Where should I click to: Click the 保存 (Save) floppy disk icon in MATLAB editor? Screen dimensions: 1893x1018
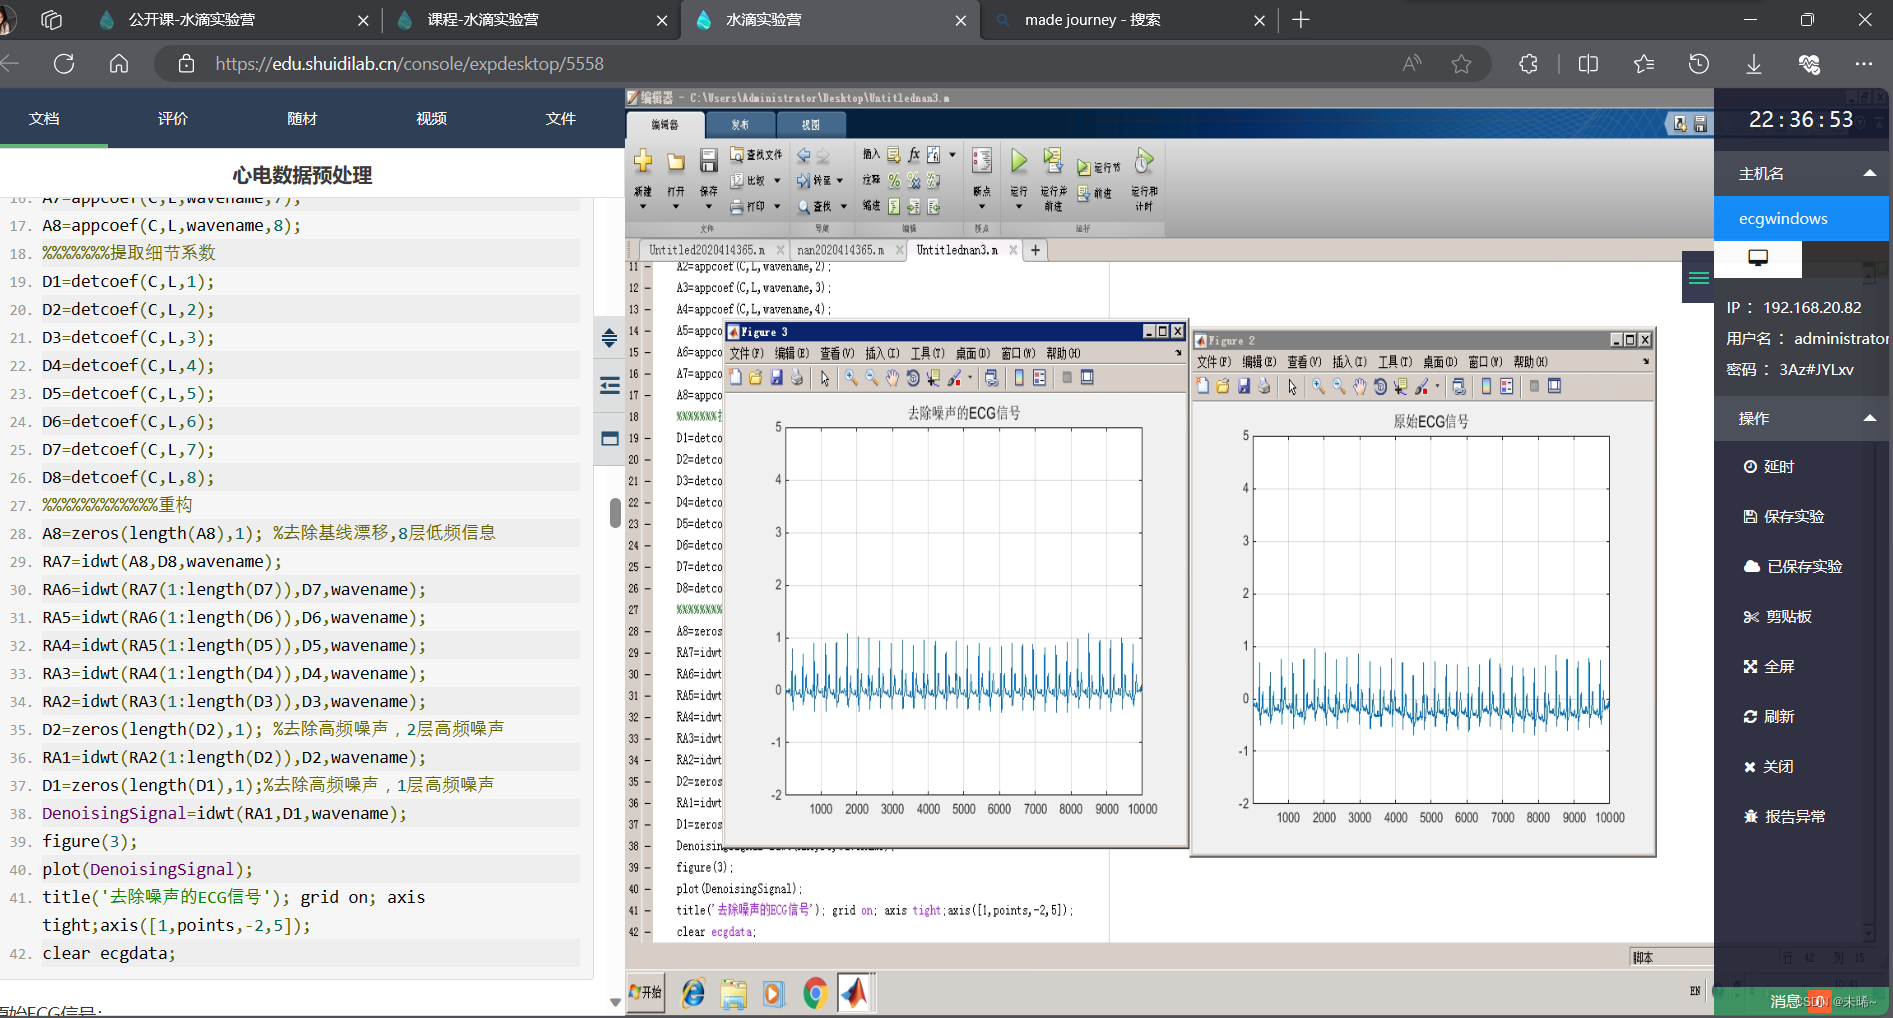(x=708, y=161)
